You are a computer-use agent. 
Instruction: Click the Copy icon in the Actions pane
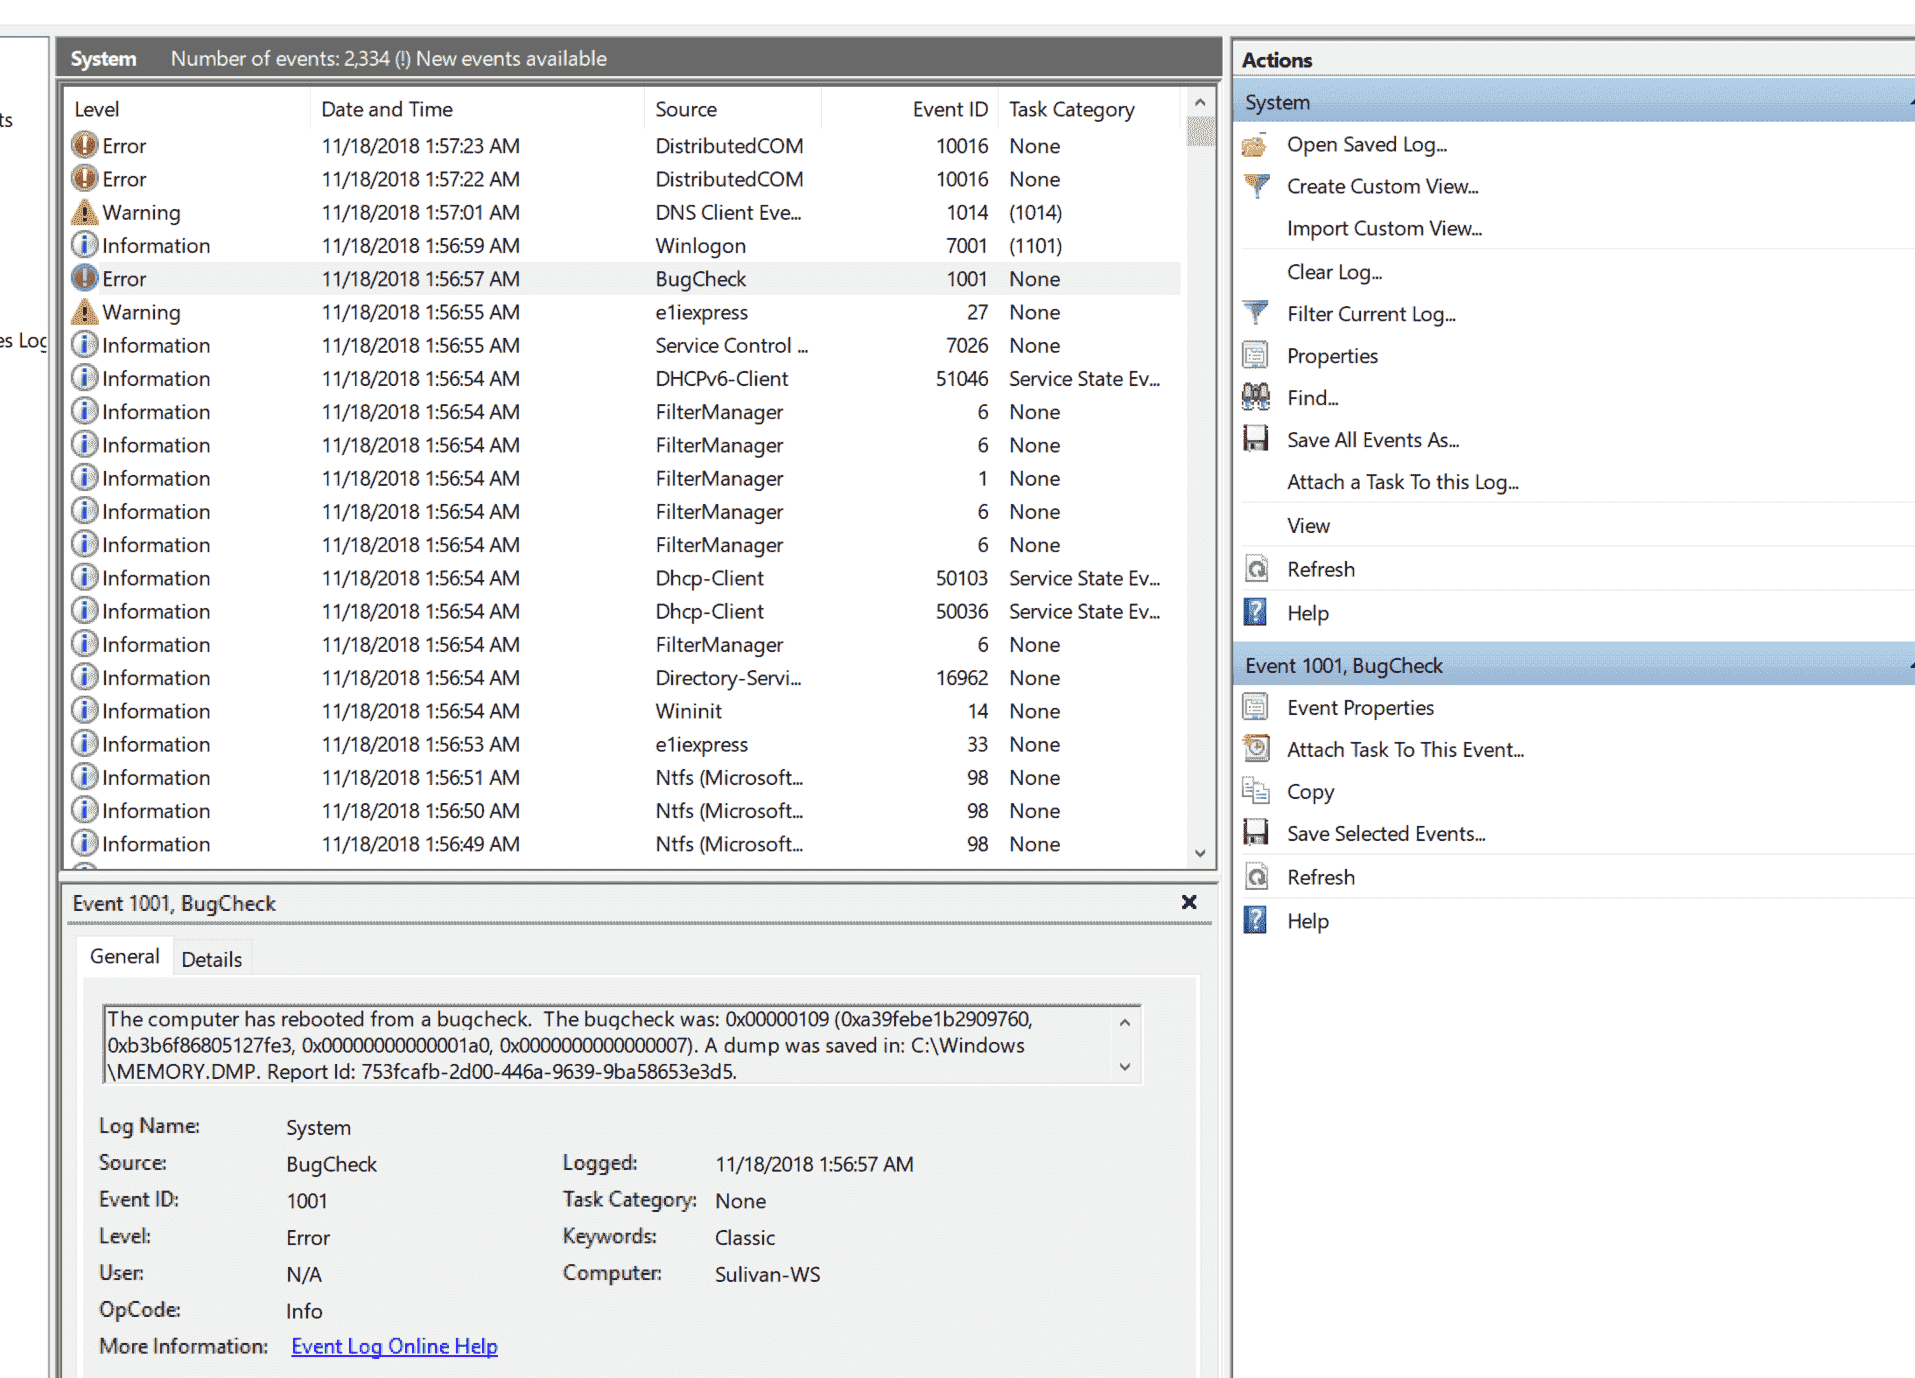tap(1255, 792)
